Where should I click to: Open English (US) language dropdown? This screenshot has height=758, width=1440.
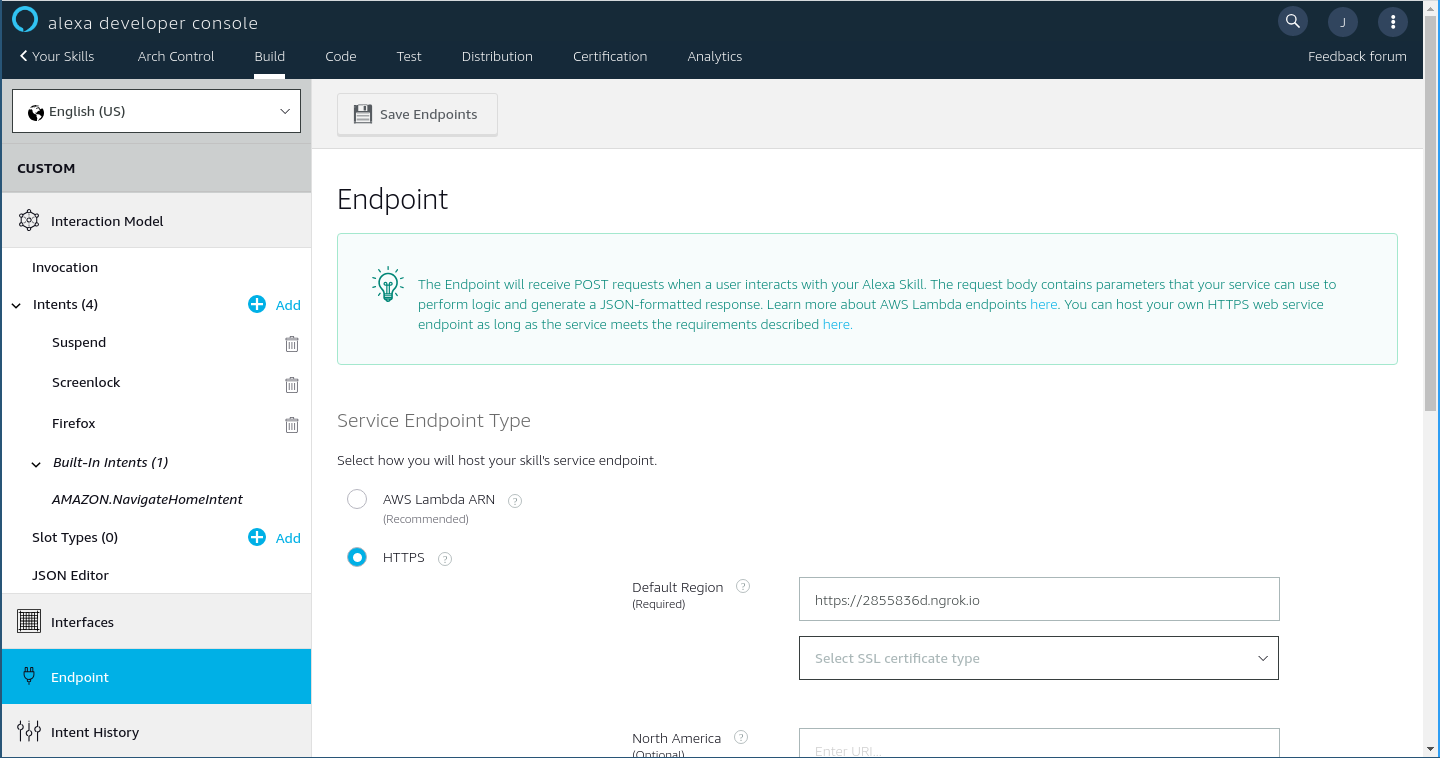156,111
